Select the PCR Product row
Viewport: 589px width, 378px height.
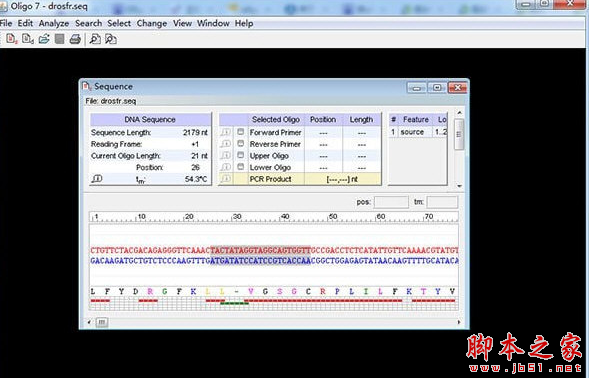tap(300, 179)
